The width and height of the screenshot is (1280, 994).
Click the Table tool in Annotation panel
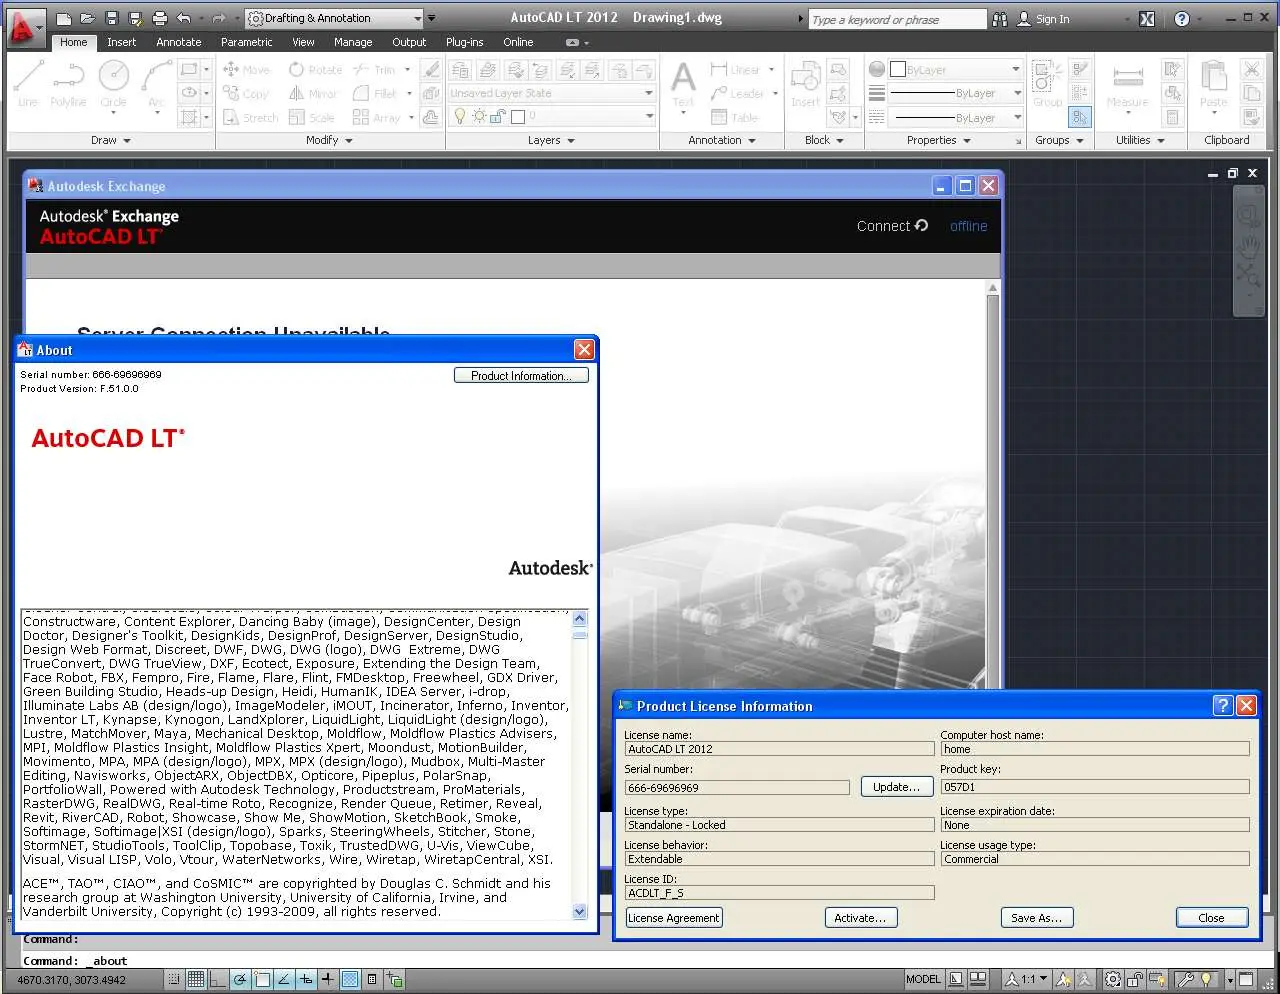coord(735,117)
